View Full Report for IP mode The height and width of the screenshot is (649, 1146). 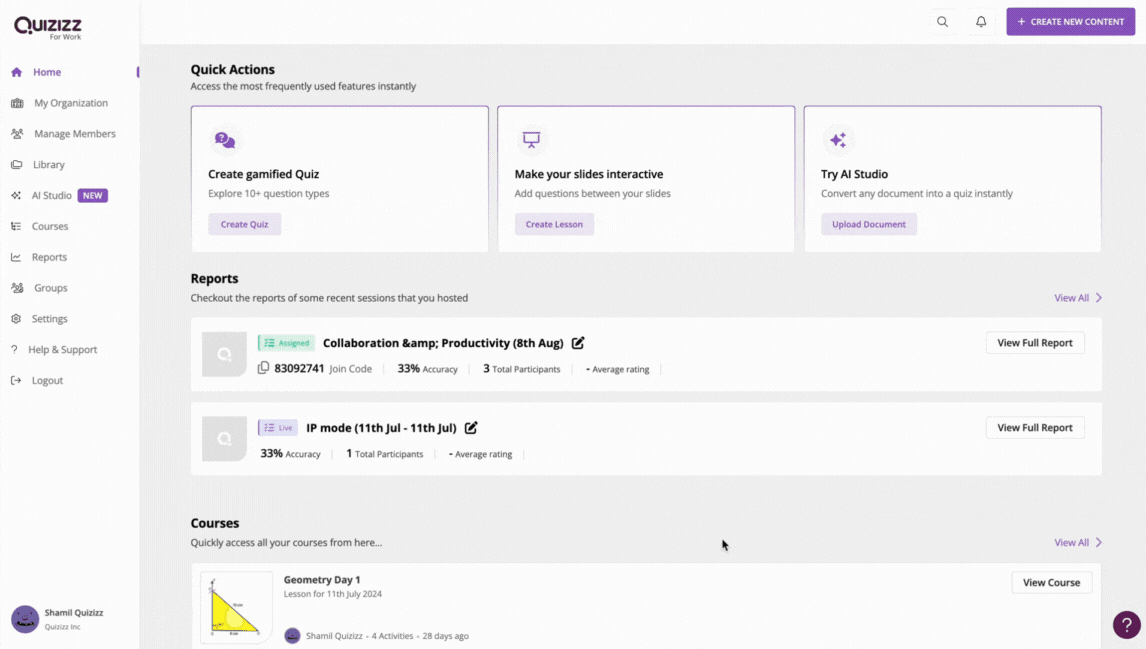(1035, 428)
